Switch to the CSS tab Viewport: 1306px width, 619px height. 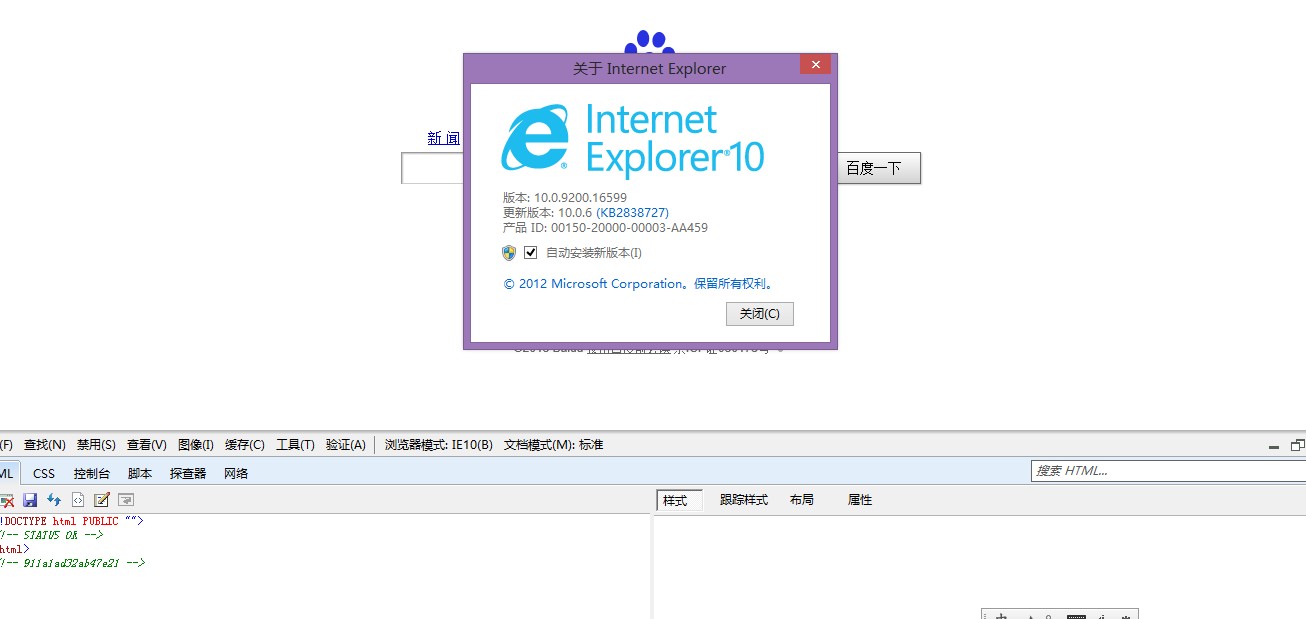[44, 473]
